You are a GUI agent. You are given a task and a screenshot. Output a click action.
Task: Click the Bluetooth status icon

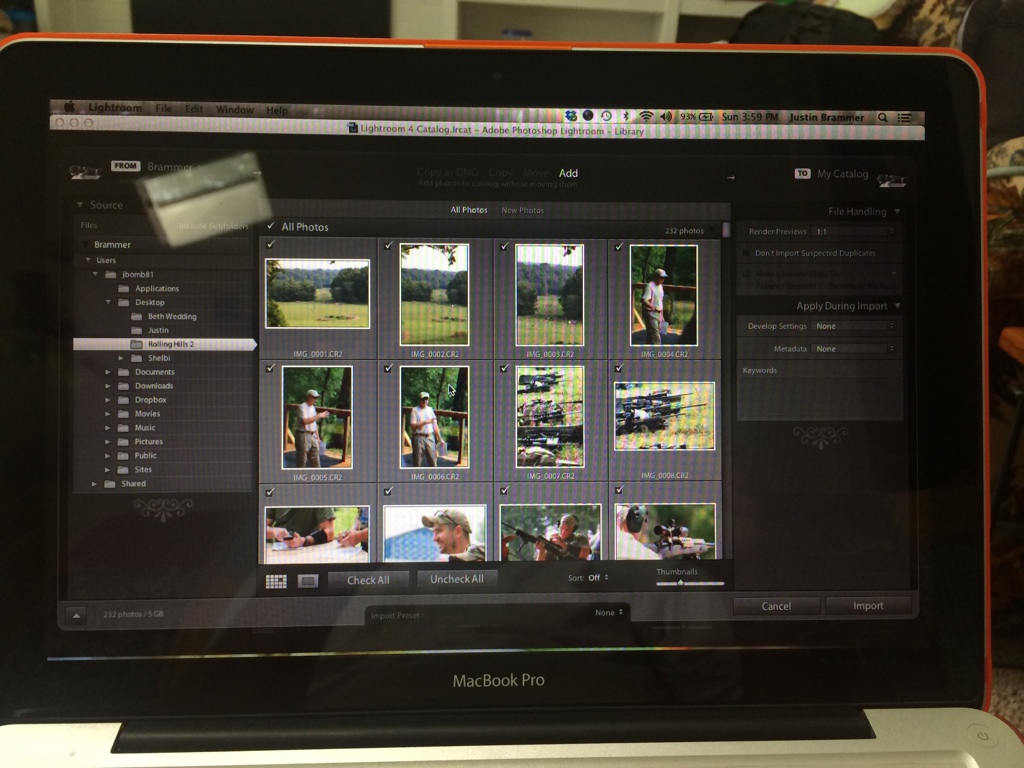point(625,116)
